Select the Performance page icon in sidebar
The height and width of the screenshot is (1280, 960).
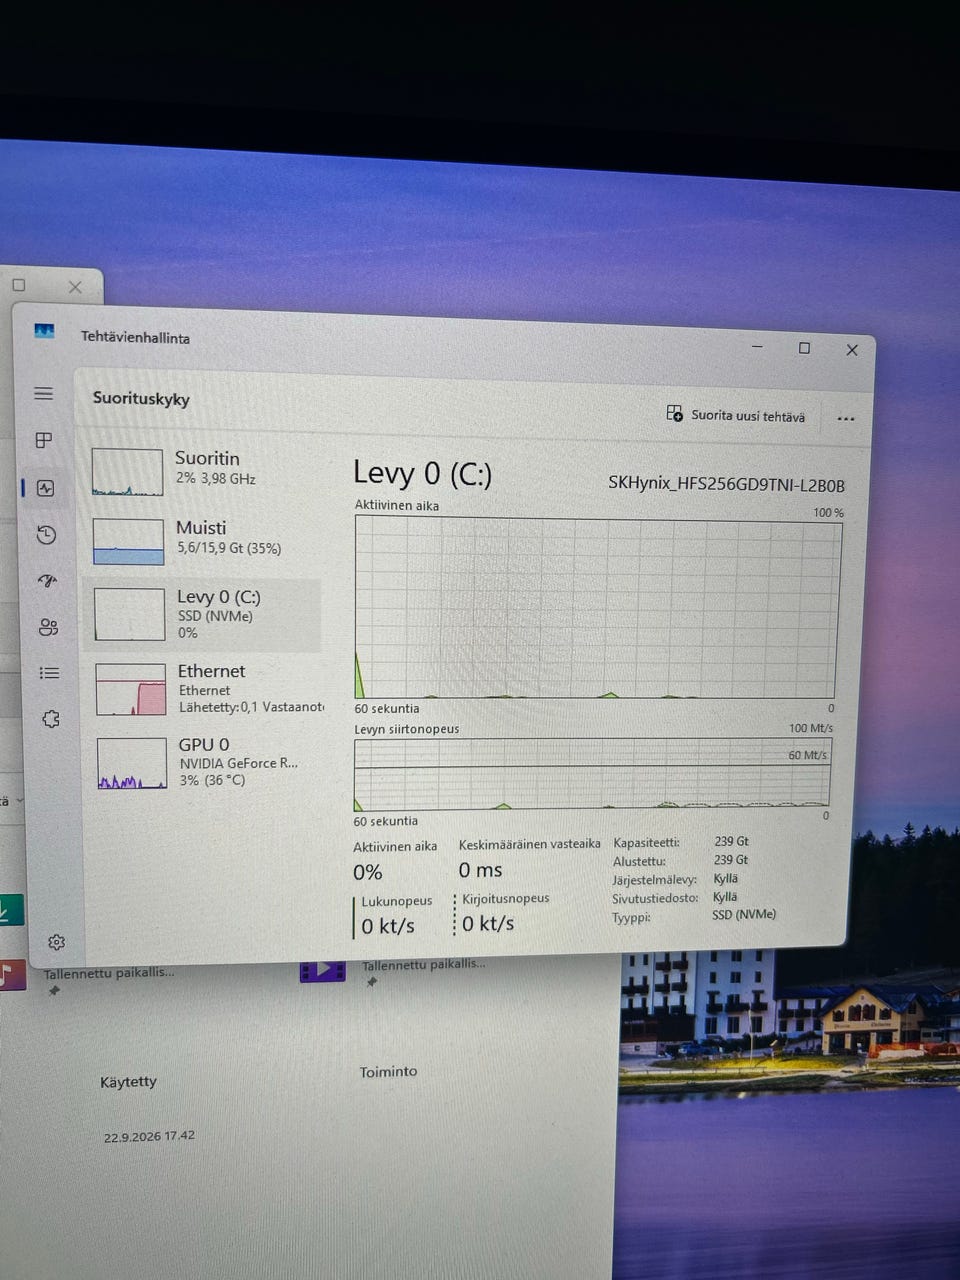tap(45, 488)
